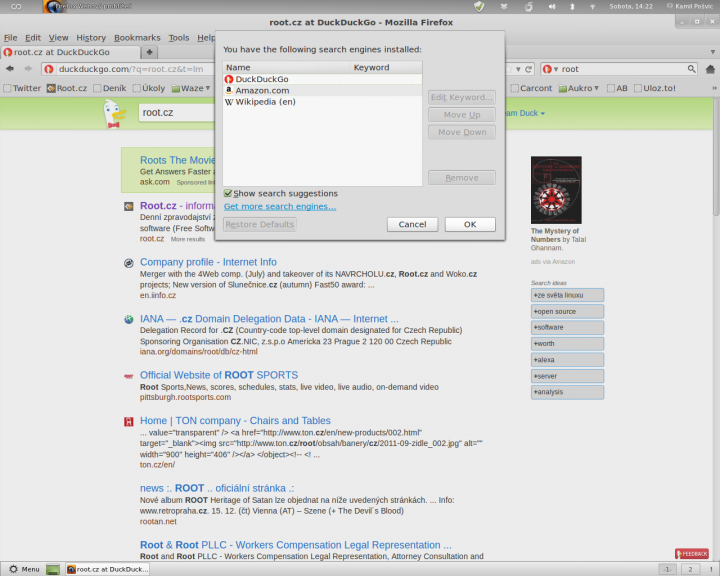Image resolution: width=720 pixels, height=576 pixels.
Task: Click Cancel in search engines dialog
Action: pyautogui.click(x=412, y=225)
